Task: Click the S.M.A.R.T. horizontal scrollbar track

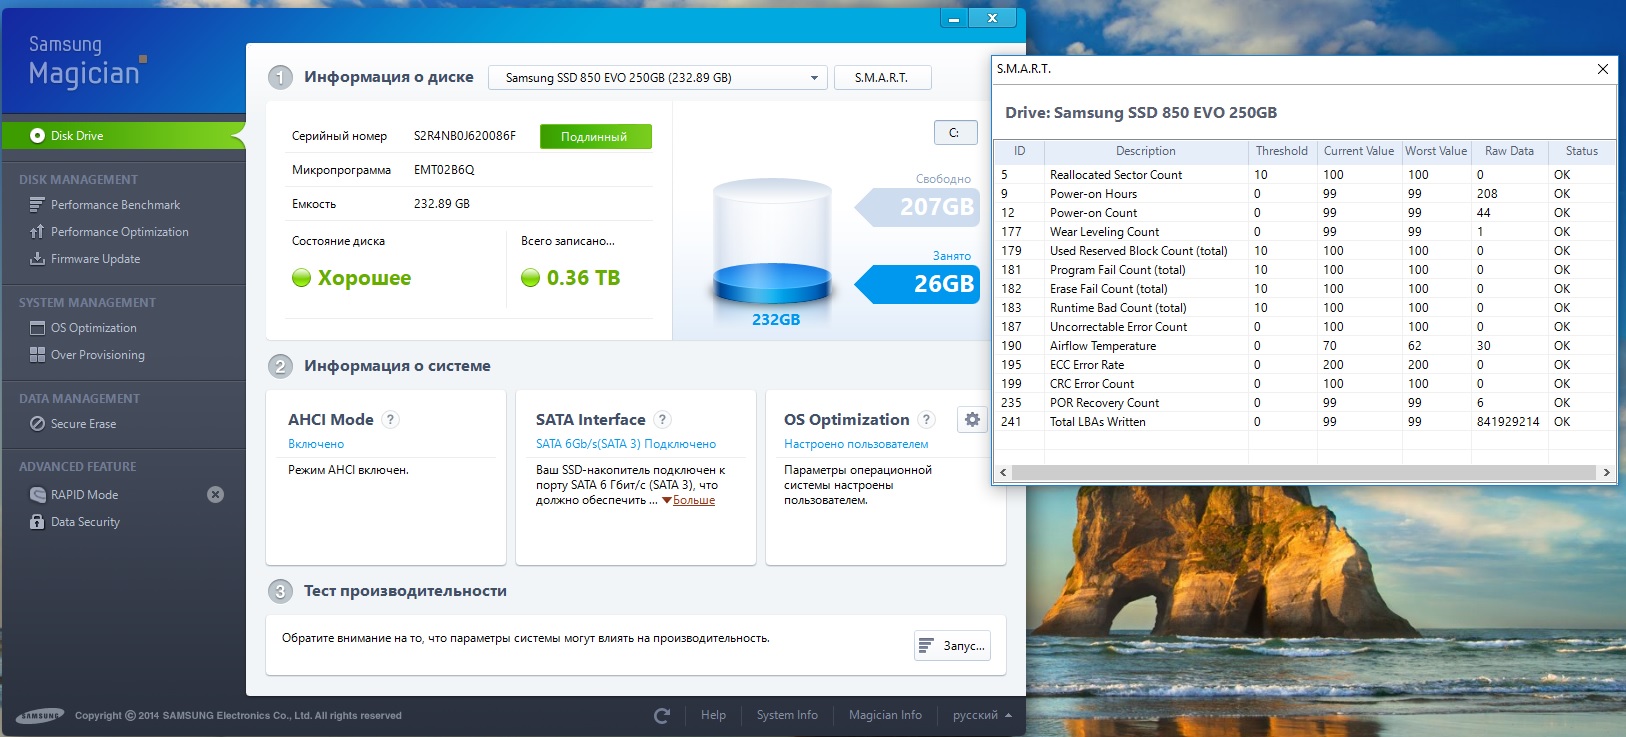Action: click(x=1305, y=472)
